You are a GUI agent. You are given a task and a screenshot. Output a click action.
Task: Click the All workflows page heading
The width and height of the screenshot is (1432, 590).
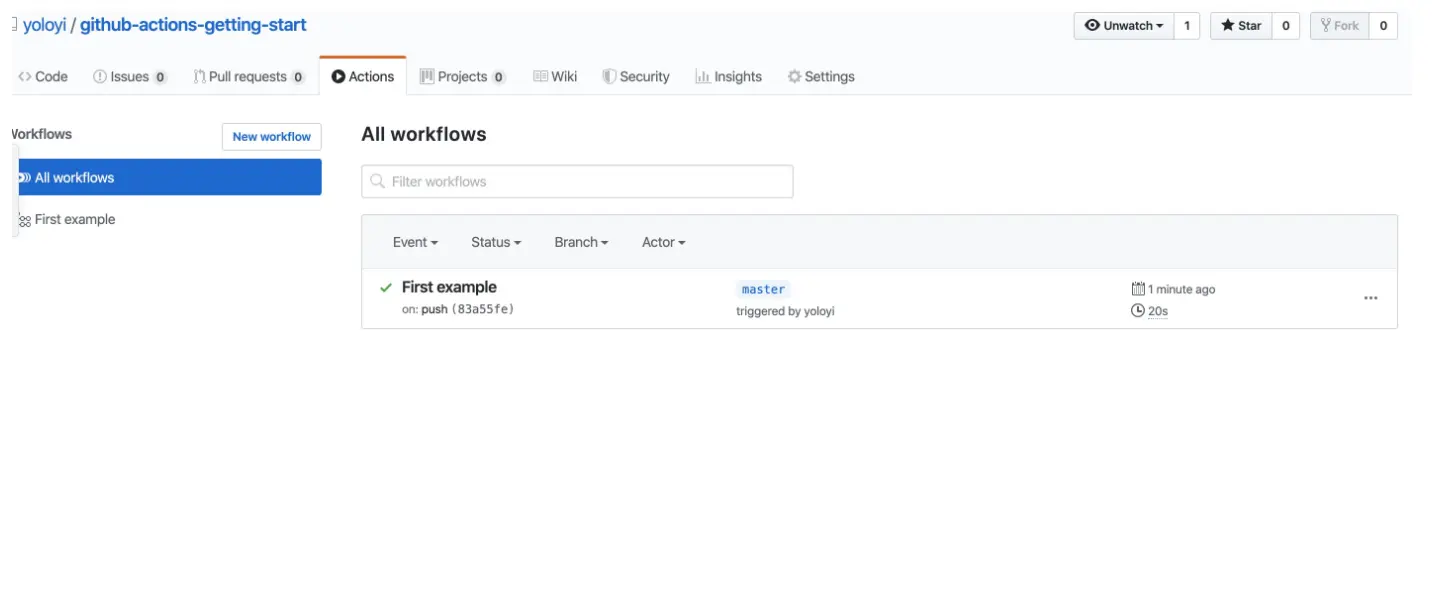click(x=424, y=134)
